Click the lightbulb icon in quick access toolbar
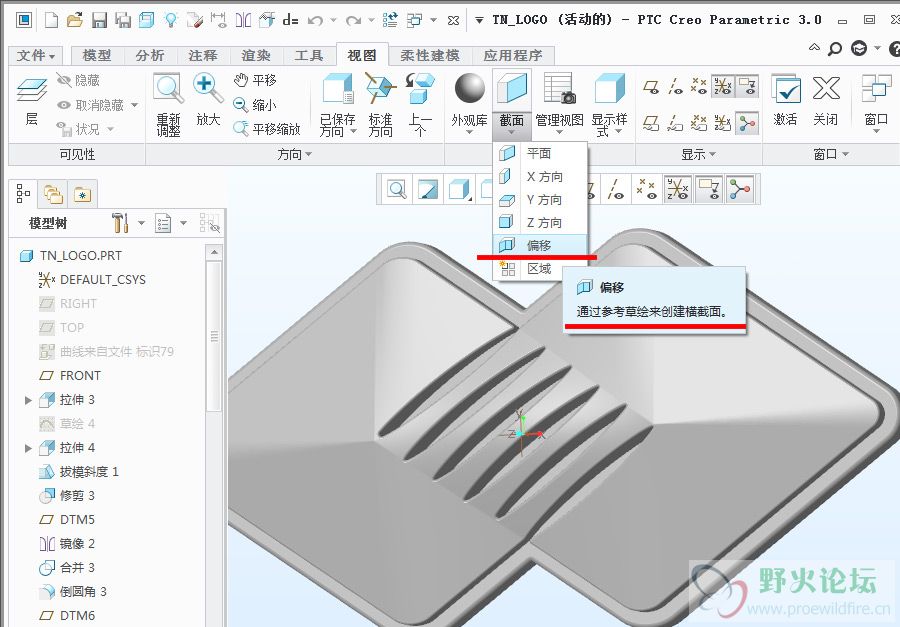Image resolution: width=900 pixels, height=627 pixels. pyautogui.click(x=170, y=21)
